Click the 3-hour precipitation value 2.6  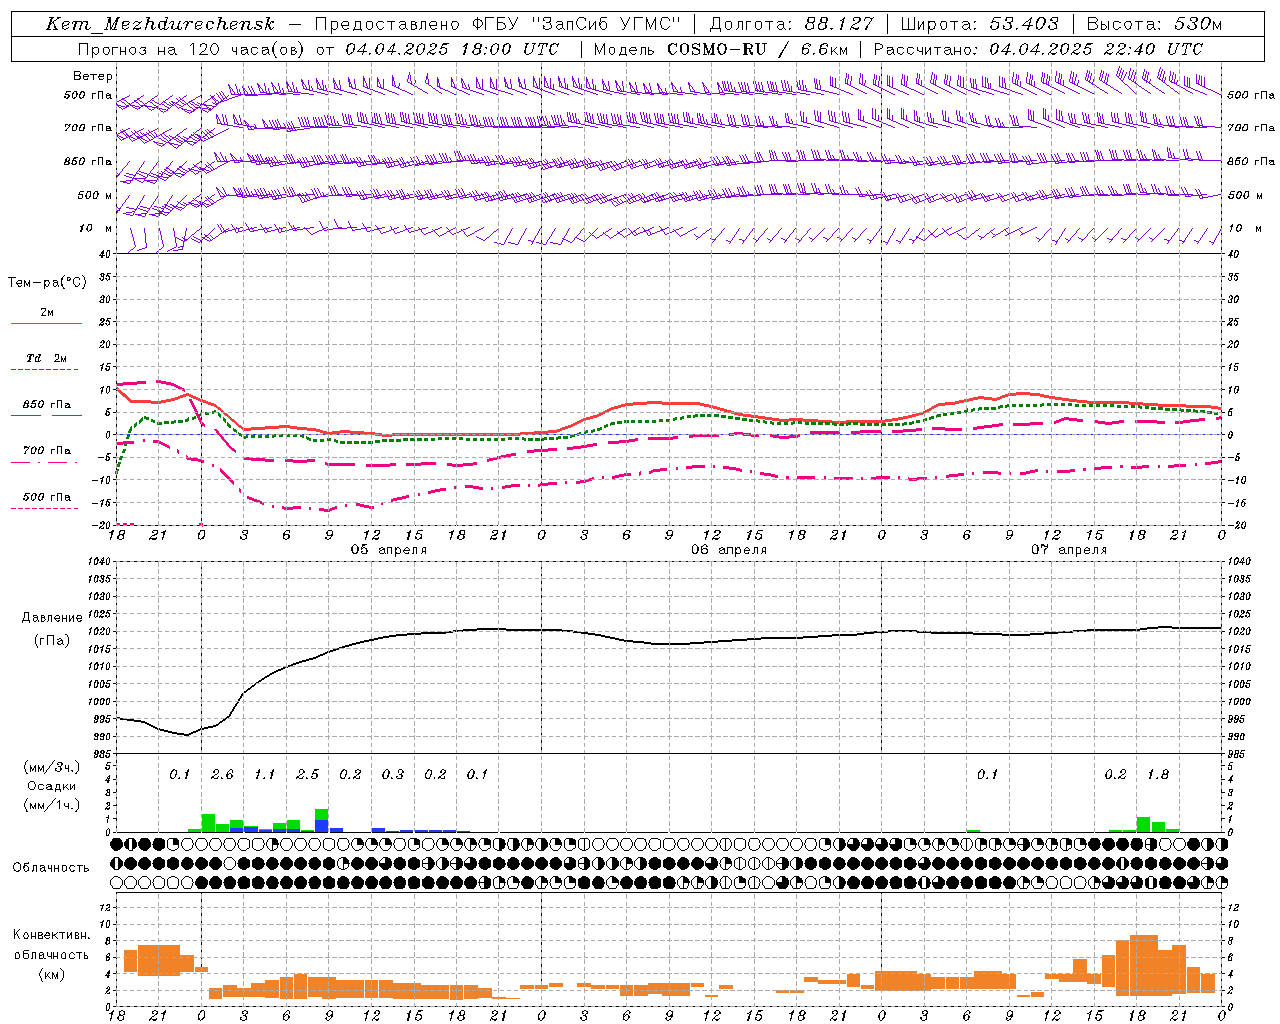pos(222,774)
